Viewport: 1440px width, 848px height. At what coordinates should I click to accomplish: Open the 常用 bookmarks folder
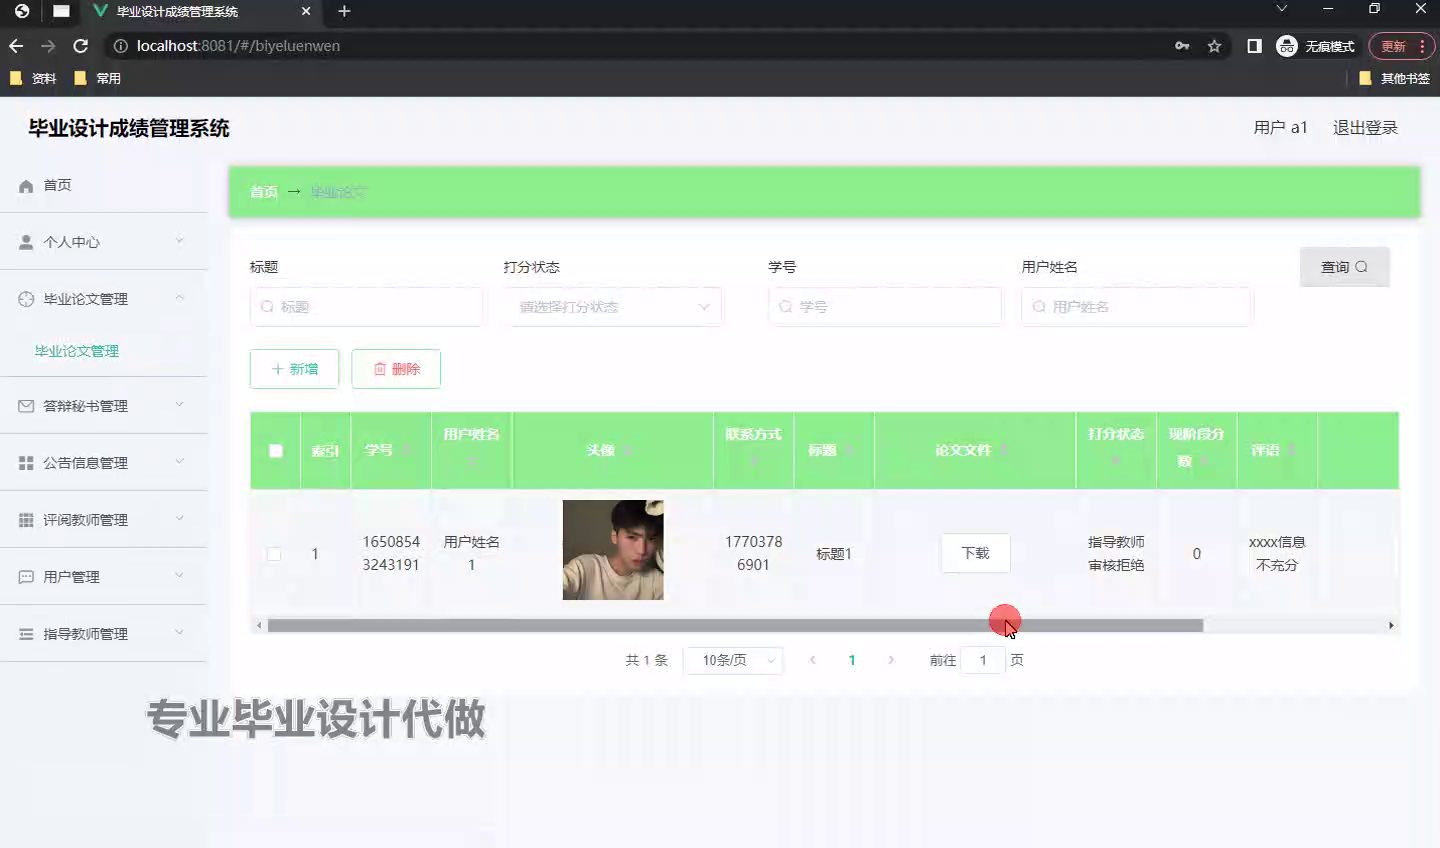(x=98, y=78)
